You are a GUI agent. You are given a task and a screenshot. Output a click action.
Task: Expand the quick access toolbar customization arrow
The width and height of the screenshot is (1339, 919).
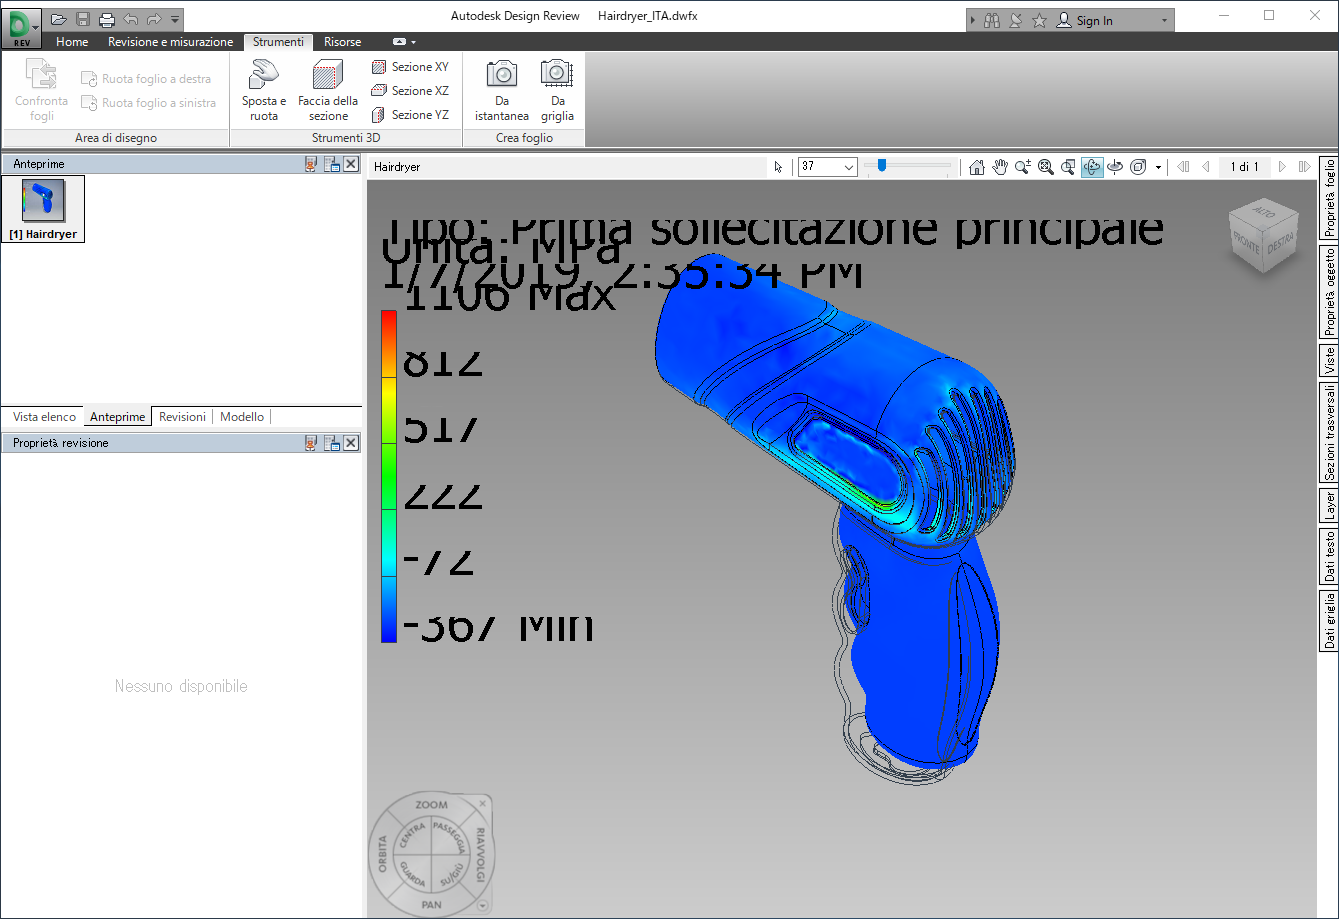point(176,19)
